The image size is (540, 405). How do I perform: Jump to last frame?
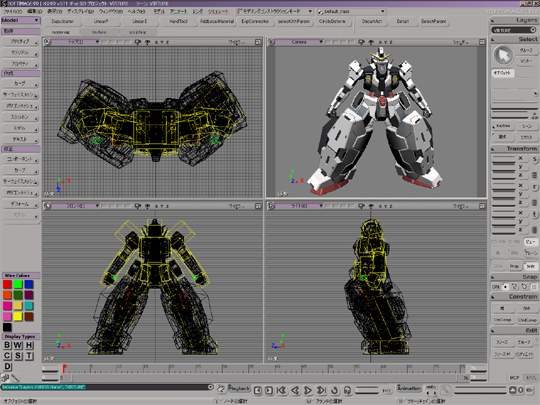[x=321, y=390]
